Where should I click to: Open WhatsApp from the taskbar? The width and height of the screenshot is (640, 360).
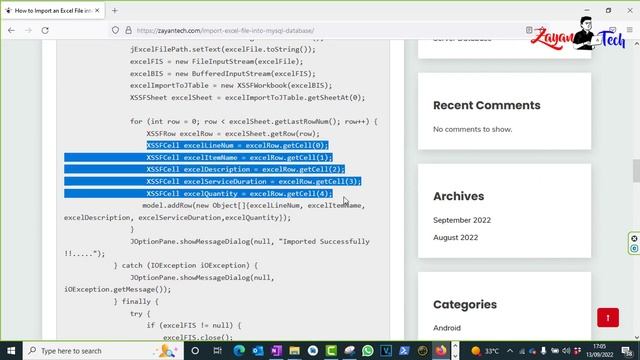[x=368, y=351]
